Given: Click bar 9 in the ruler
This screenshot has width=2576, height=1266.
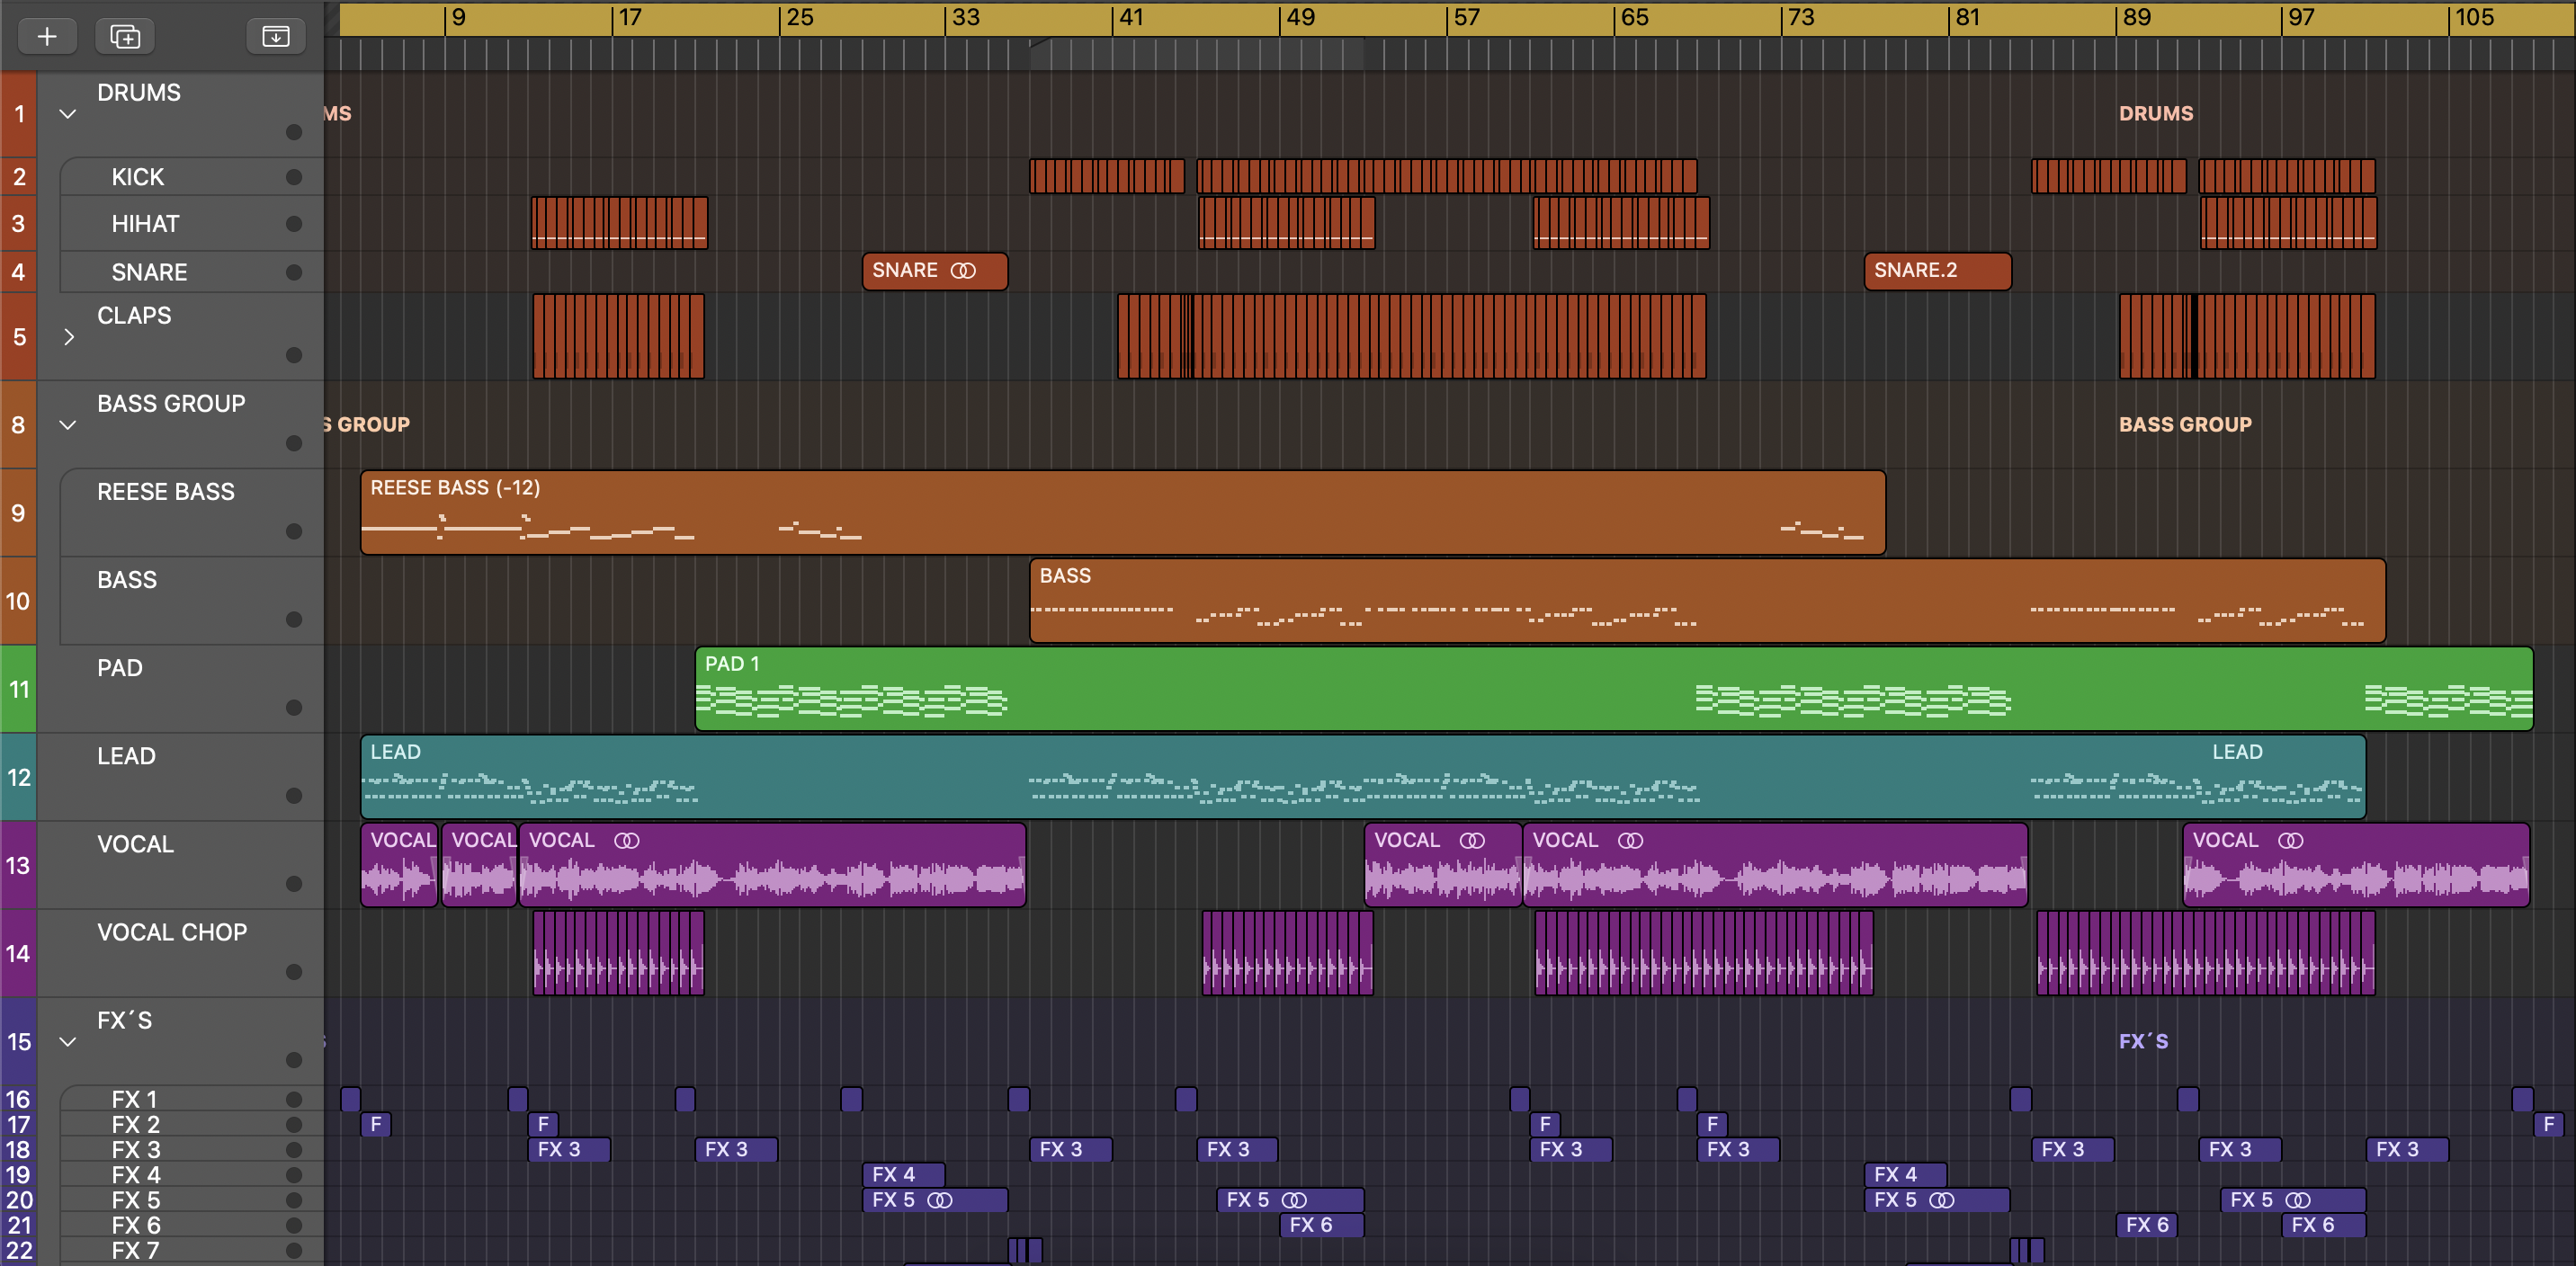Looking at the screenshot, I should [457, 18].
